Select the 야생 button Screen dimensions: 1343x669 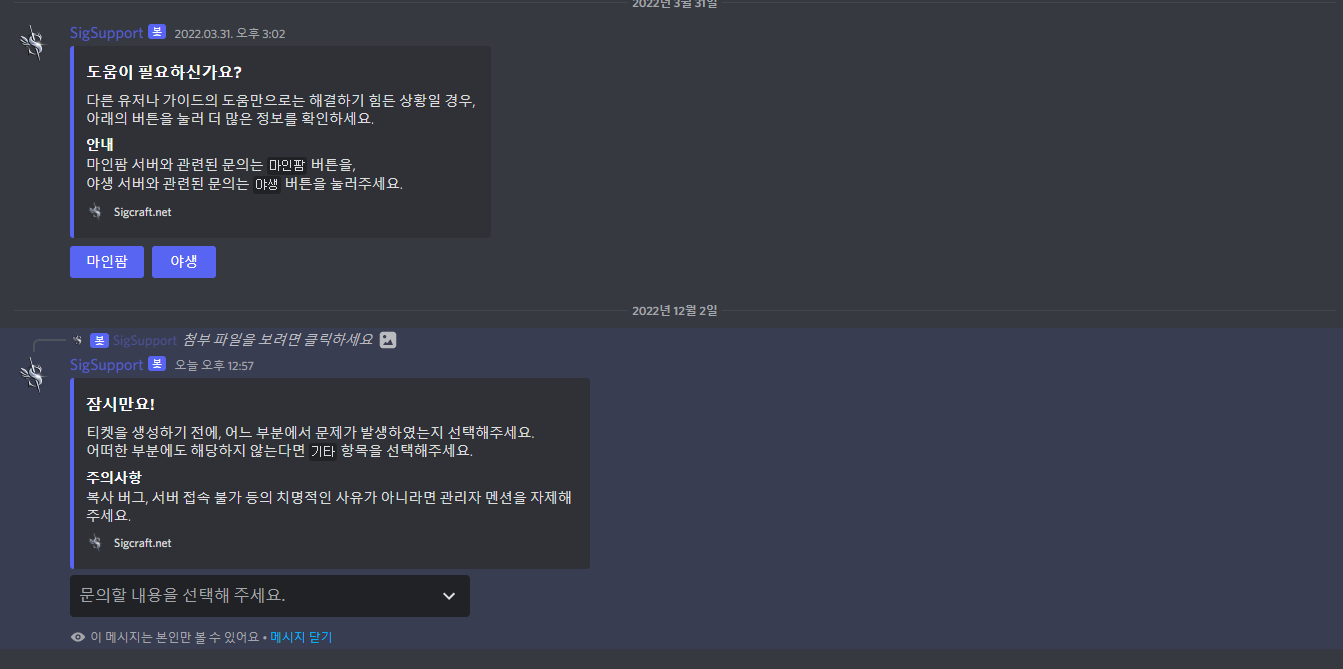[184, 262]
